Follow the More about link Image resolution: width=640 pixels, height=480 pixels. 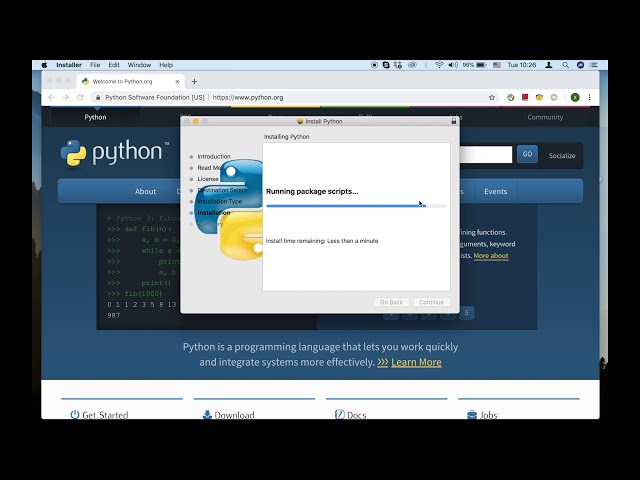(x=491, y=256)
